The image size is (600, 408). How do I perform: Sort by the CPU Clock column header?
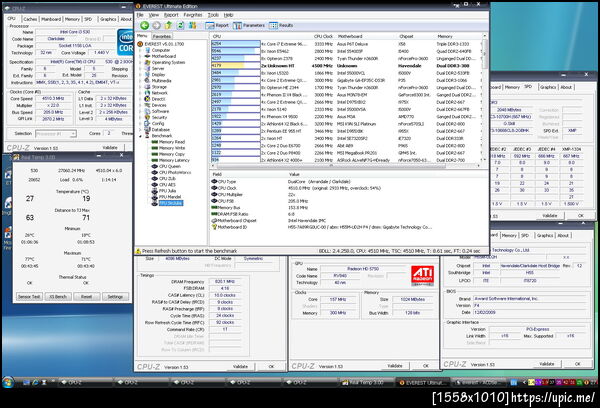(x=323, y=36)
